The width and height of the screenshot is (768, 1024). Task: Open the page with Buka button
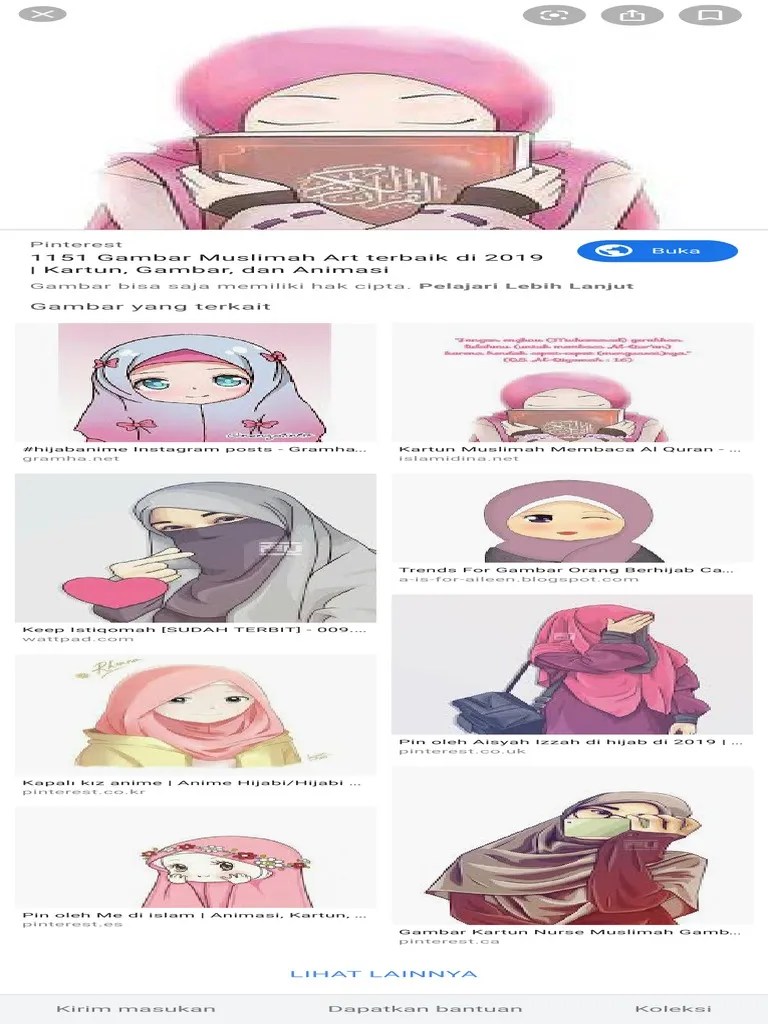click(658, 251)
